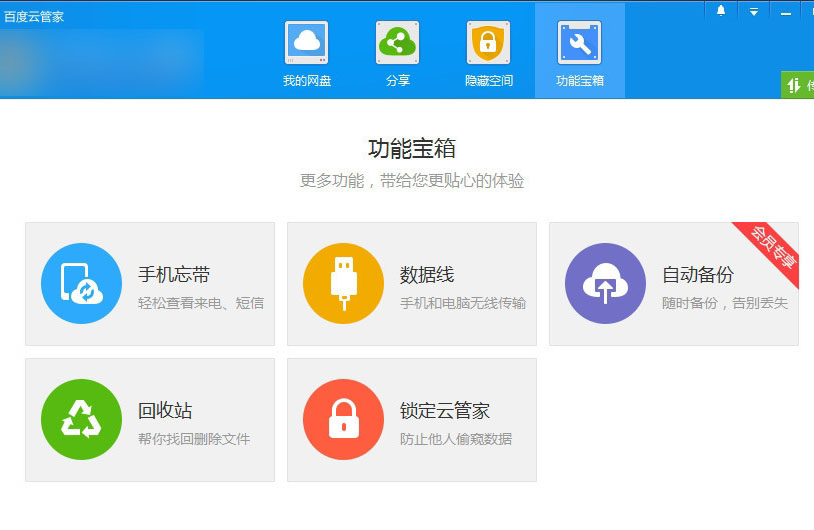Click the yellow 数据线 USB cable icon
The height and width of the screenshot is (530, 814).
point(343,284)
